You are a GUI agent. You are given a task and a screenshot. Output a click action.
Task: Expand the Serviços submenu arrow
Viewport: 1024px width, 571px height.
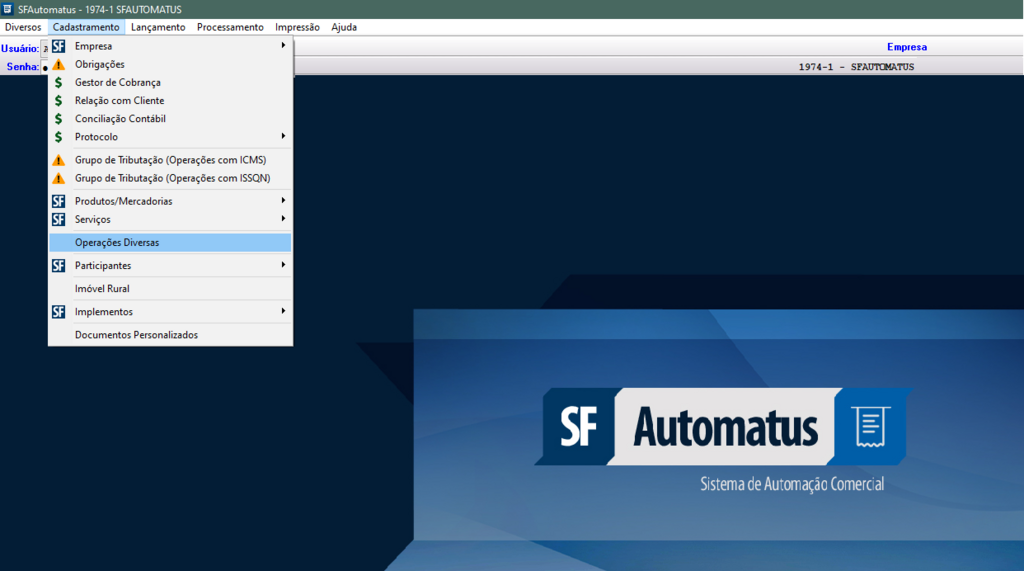coord(283,219)
